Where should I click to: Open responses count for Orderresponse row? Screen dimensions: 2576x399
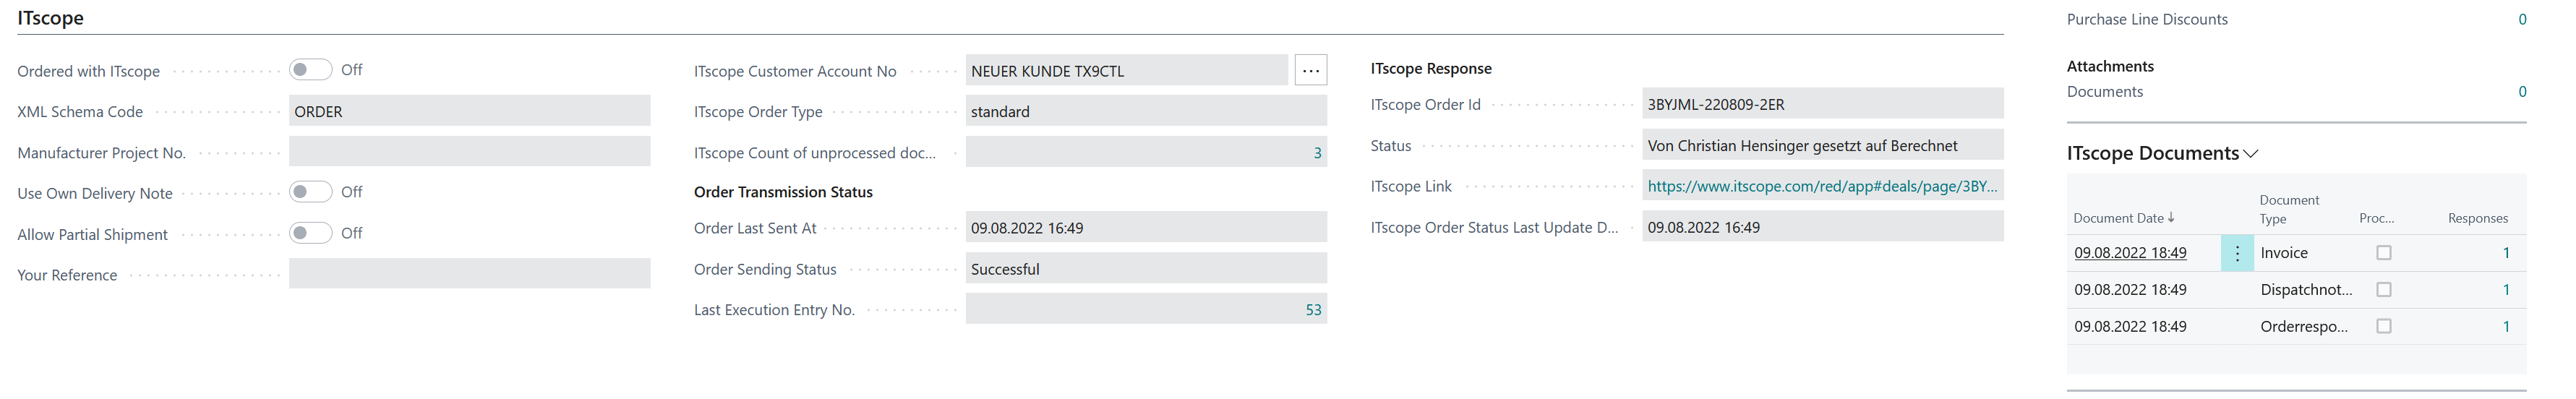pyautogui.click(x=2506, y=326)
